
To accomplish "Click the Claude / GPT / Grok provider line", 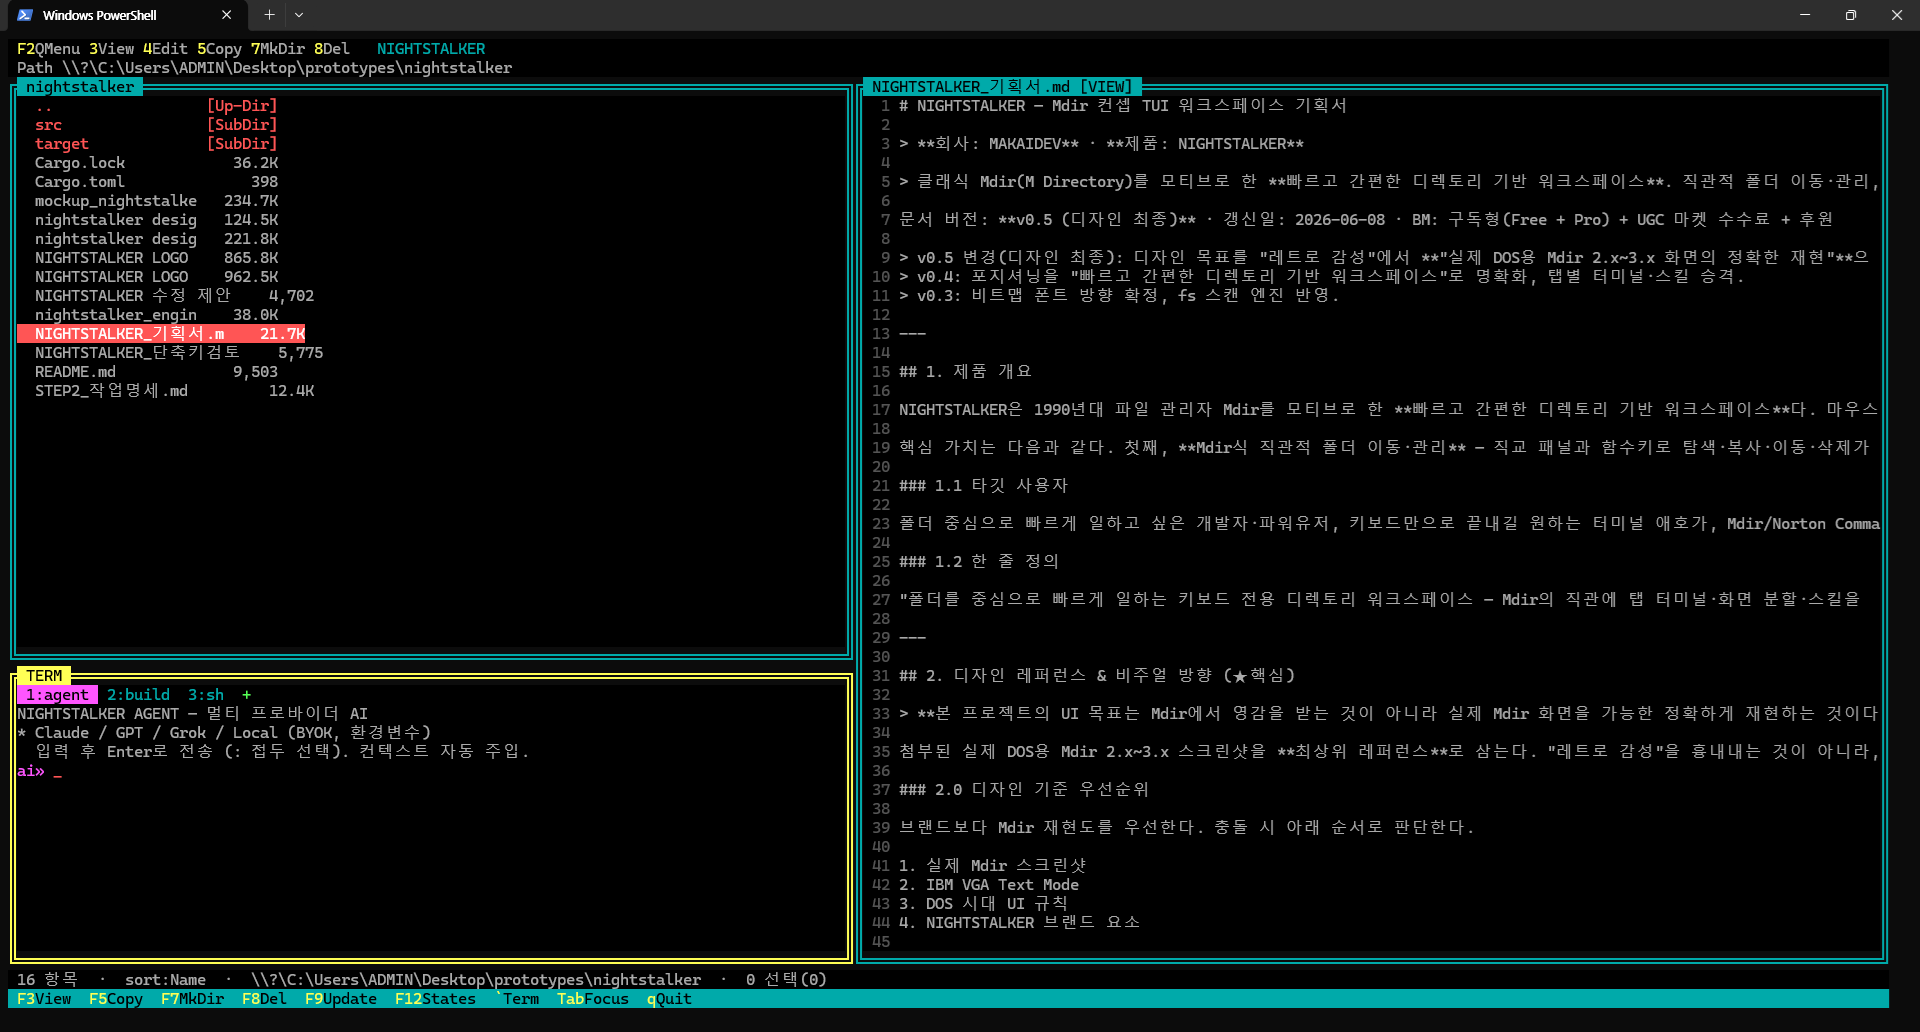I will point(224,733).
